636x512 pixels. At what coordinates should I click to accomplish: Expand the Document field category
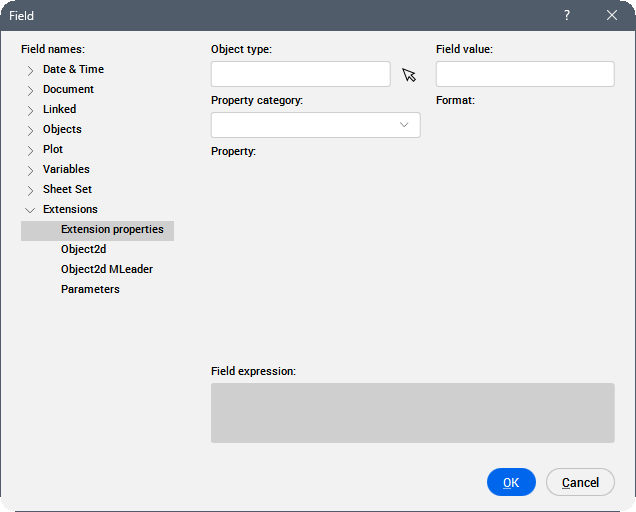[x=30, y=90]
